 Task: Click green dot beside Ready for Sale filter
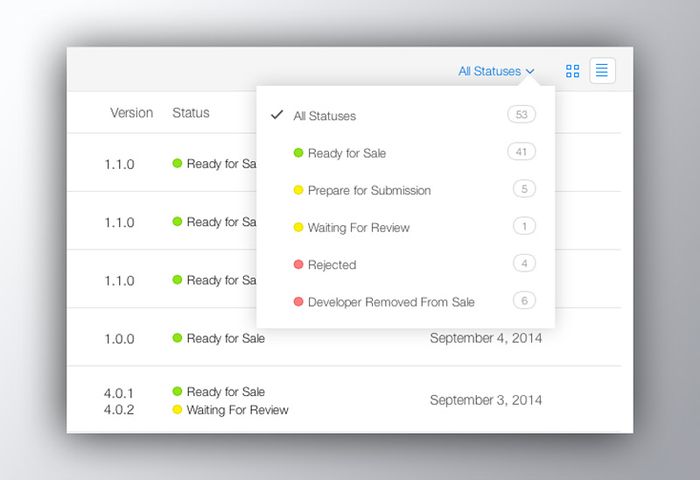(298, 153)
